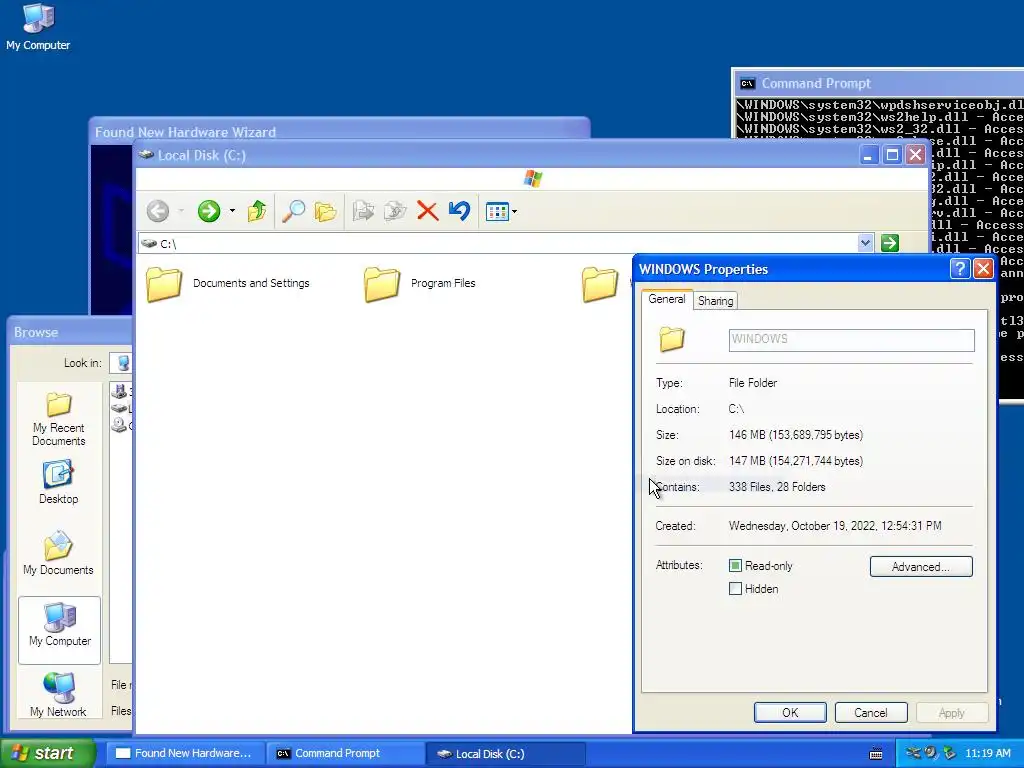Switch to the Sharing tab
The width and height of the screenshot is (1024, 768).
[715, 300]
